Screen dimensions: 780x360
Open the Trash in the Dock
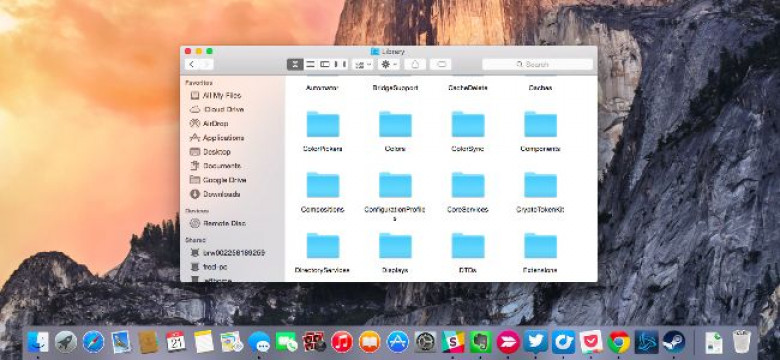coord(741,342)
